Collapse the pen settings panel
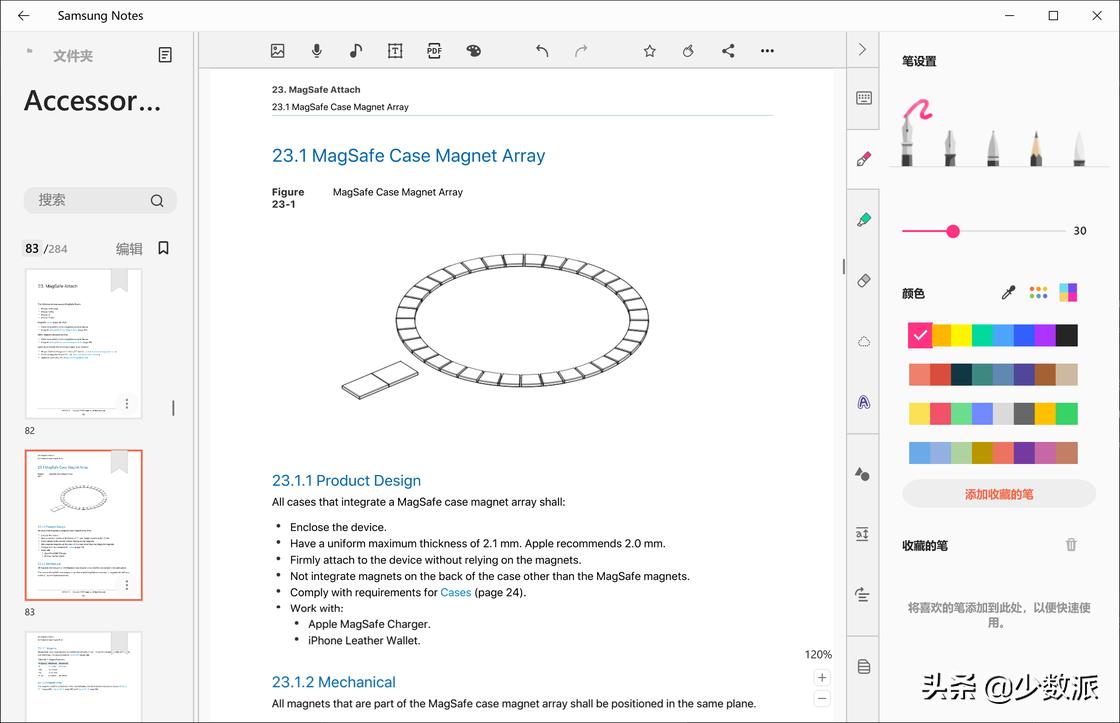This screenshot has height=723, width=1120. coord(863,50)
